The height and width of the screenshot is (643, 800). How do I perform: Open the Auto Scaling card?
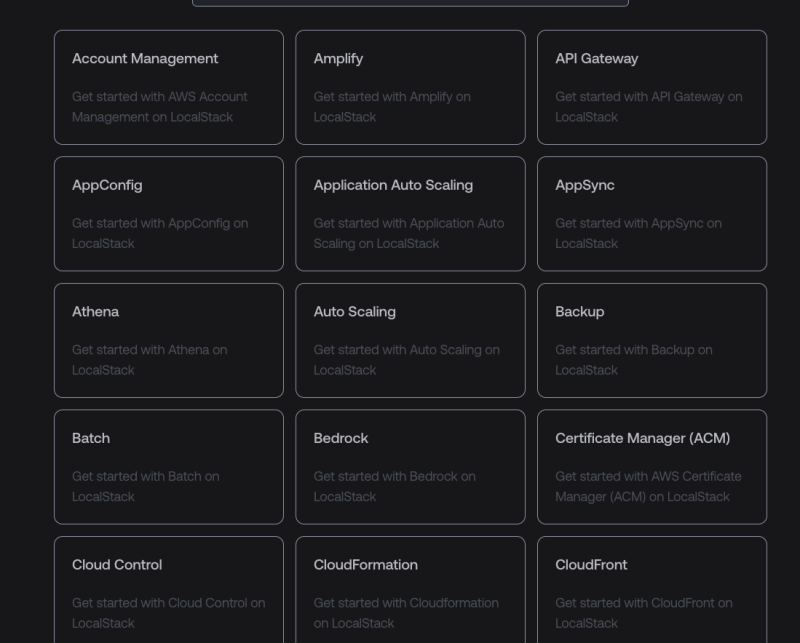[x=410, y=340]
